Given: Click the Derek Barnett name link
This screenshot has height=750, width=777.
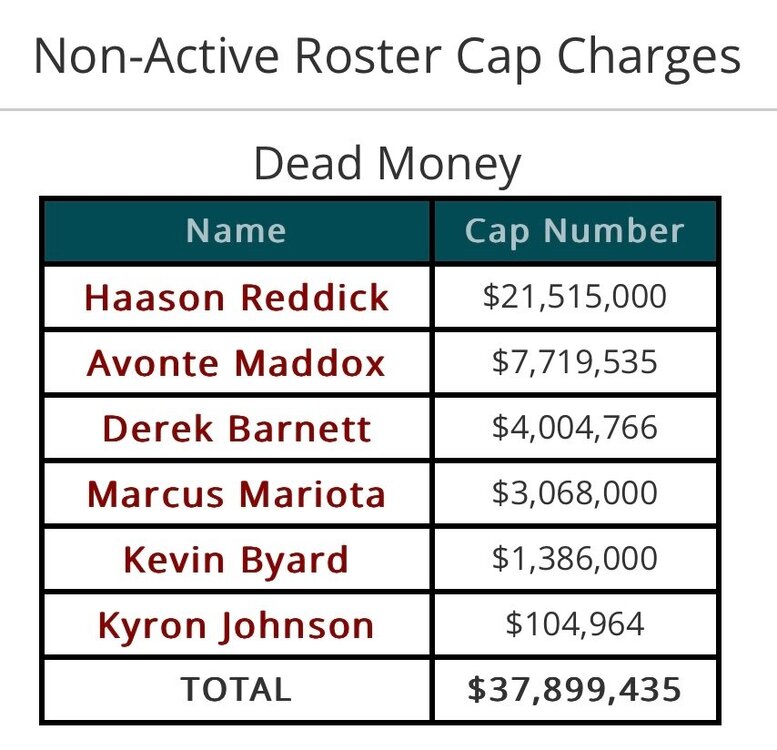Looking at the screenshot, I should coord(236,428).
